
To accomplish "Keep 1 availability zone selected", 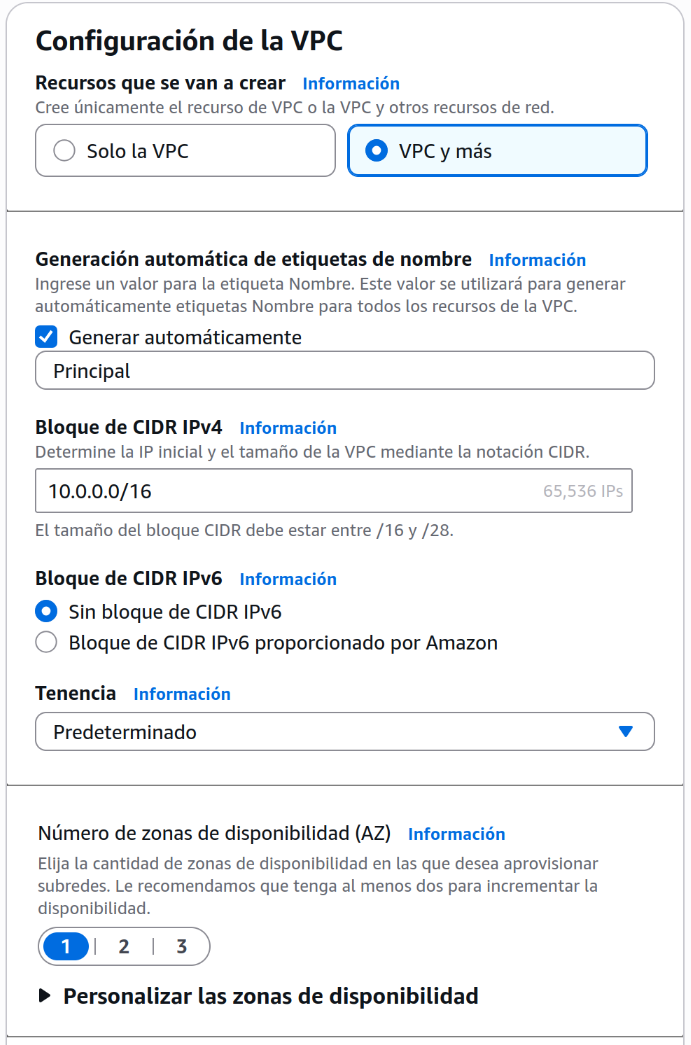I will tap(64, 946).
